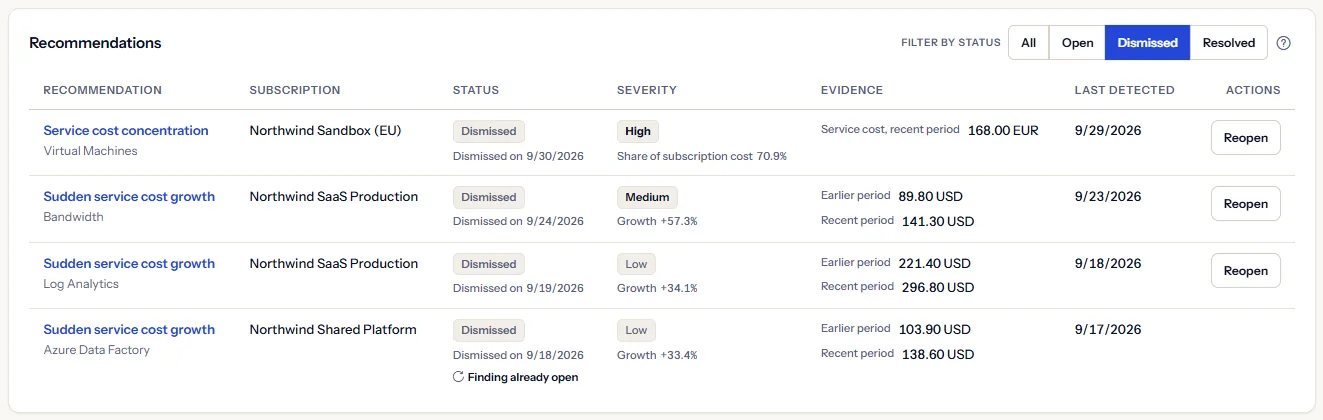This screenshot has height=420, width=1323.
Task: Open Sudden service cost growth for Azure Data Factory
Action: [x=129, y=330]
